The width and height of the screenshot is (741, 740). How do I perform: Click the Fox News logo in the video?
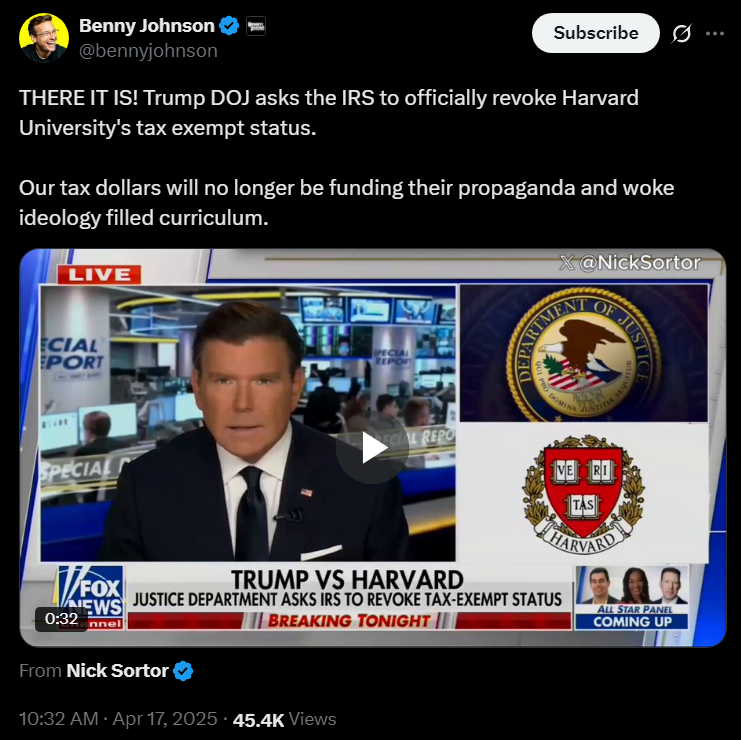(92, 598)
